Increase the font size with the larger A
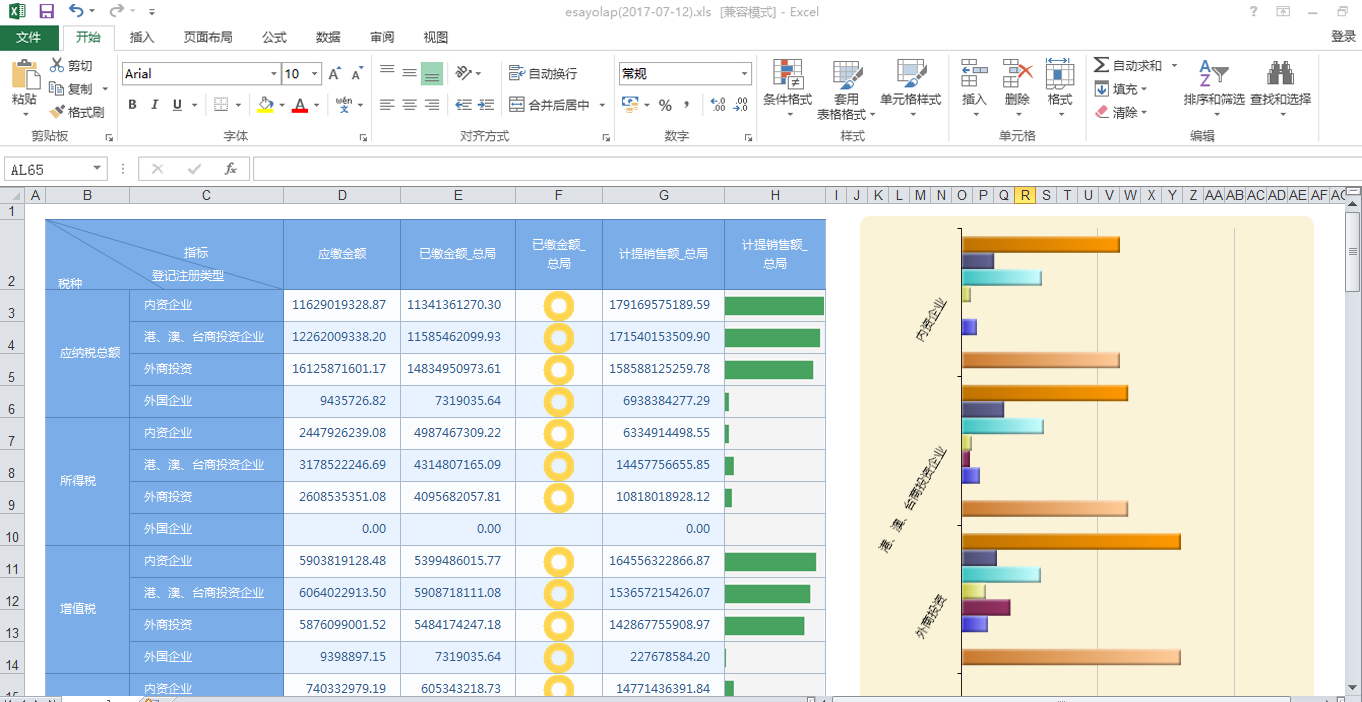1362x702 pixels. tap(335, 74)
